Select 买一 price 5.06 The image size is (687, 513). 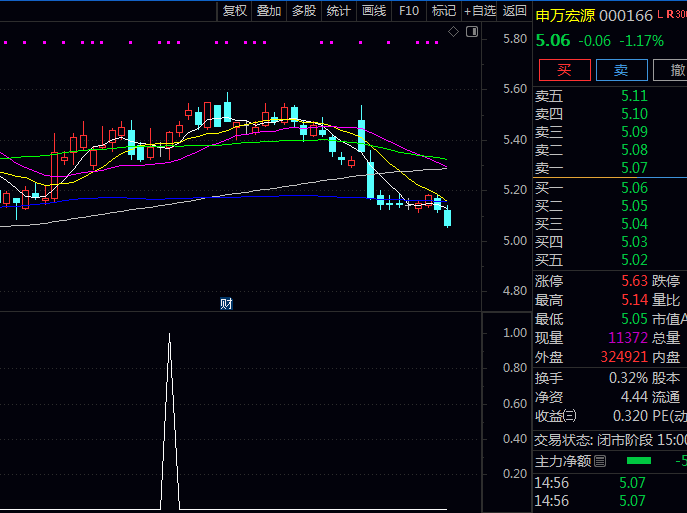pyautogui.click(x=634, y=188)
